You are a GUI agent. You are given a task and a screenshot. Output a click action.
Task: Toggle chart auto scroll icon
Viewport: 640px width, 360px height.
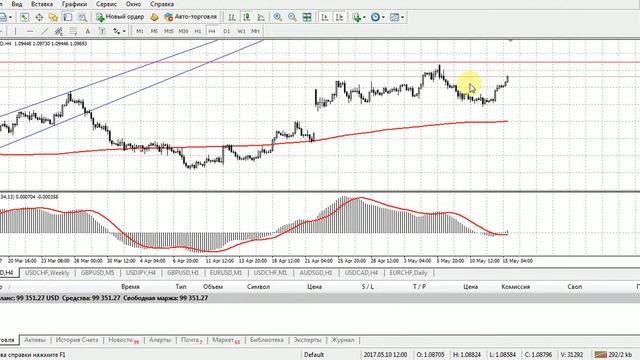325,17
